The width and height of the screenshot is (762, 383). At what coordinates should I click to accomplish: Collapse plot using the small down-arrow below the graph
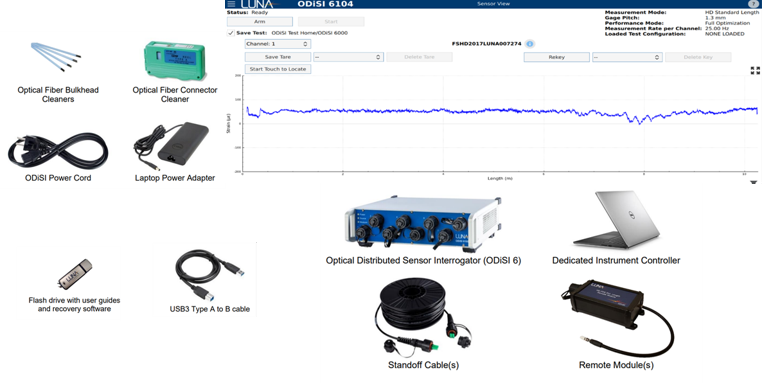pyautogui.click(x=753, y=183)
